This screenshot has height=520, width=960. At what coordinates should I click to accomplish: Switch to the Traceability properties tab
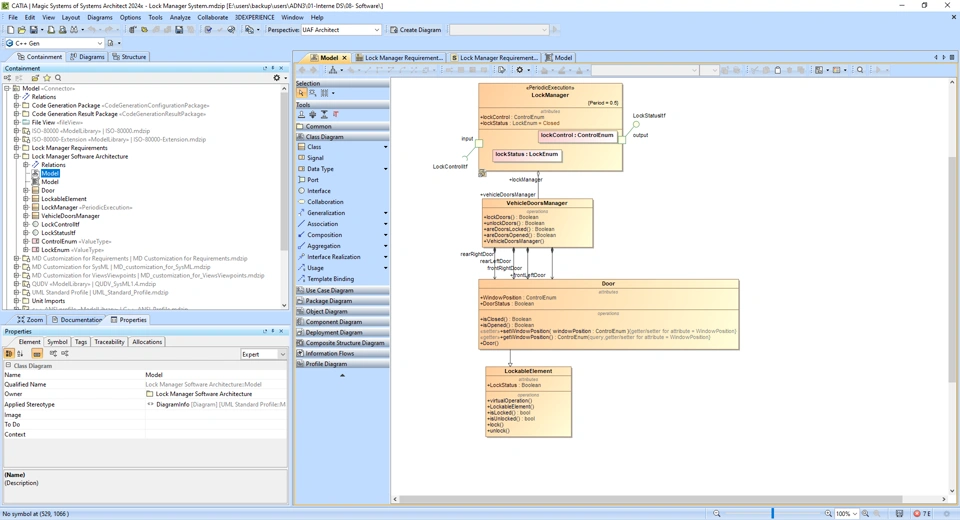point(109,342)
